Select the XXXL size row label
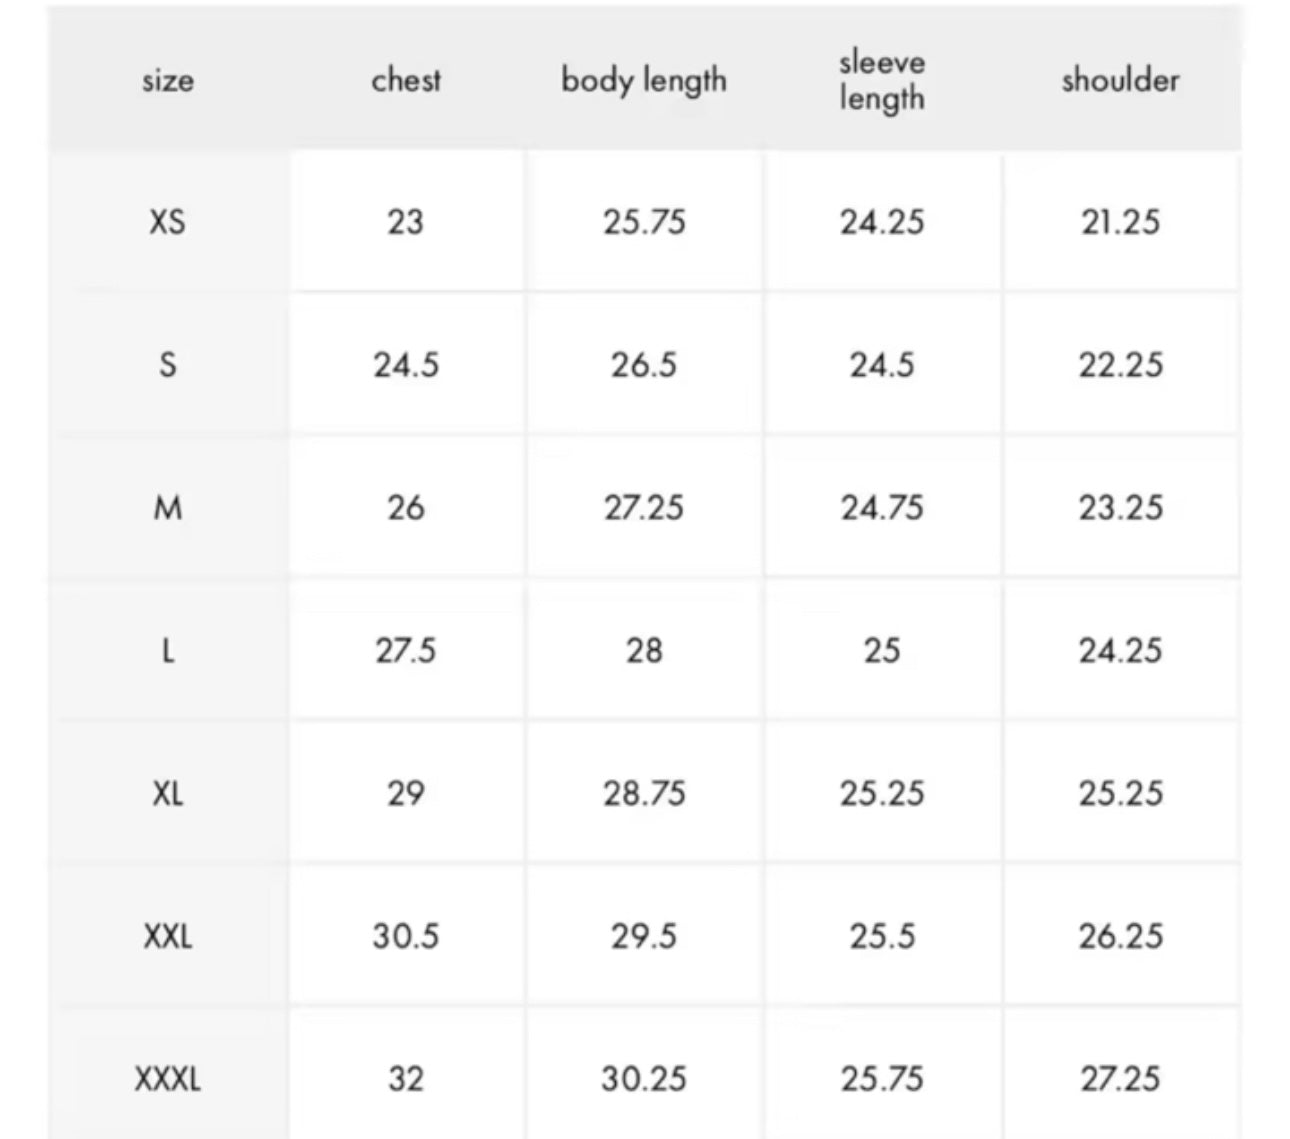1290x1139 pixels. pos(168,1079)
